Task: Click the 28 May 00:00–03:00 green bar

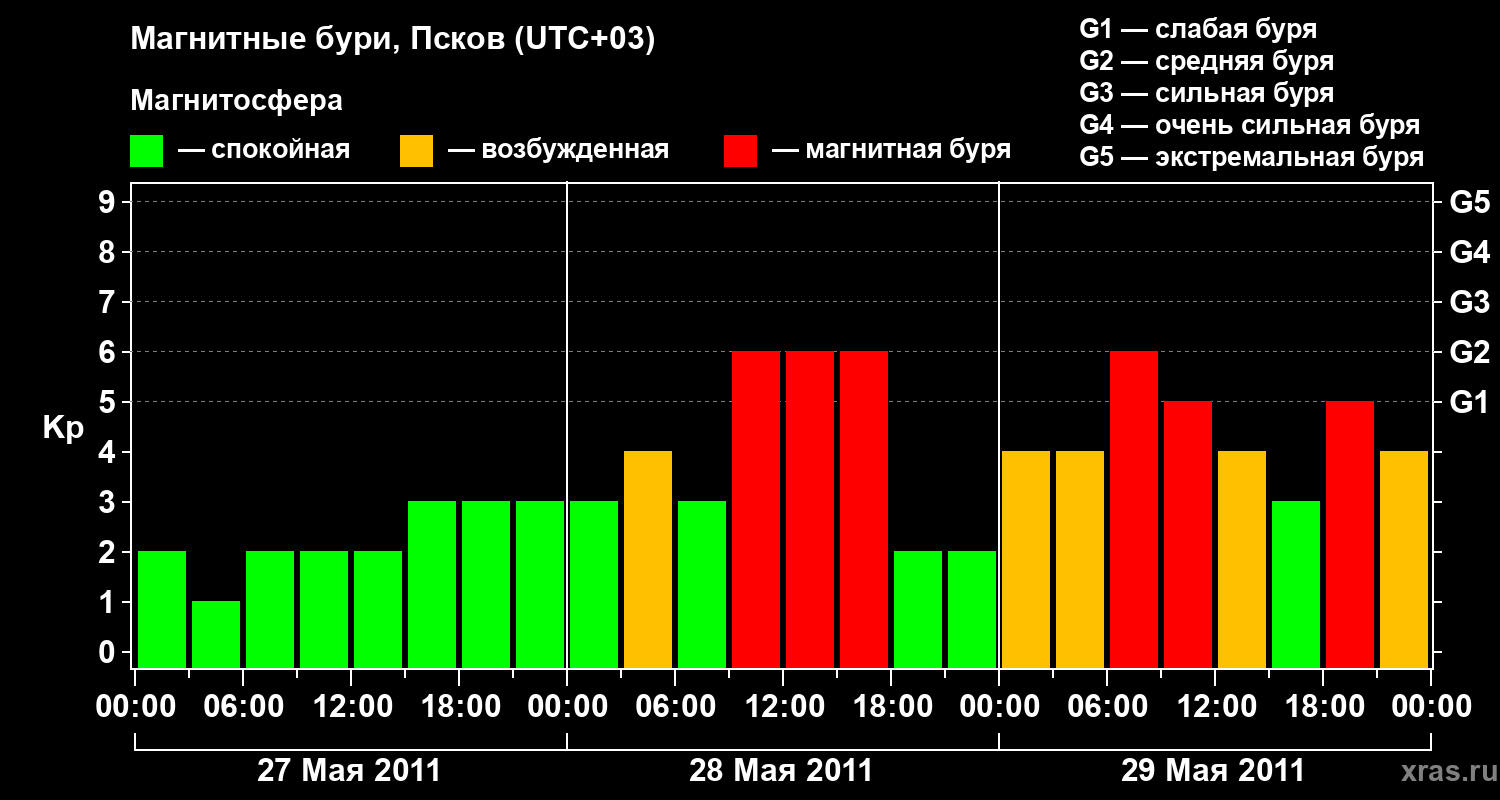Action: coord(594,584)
